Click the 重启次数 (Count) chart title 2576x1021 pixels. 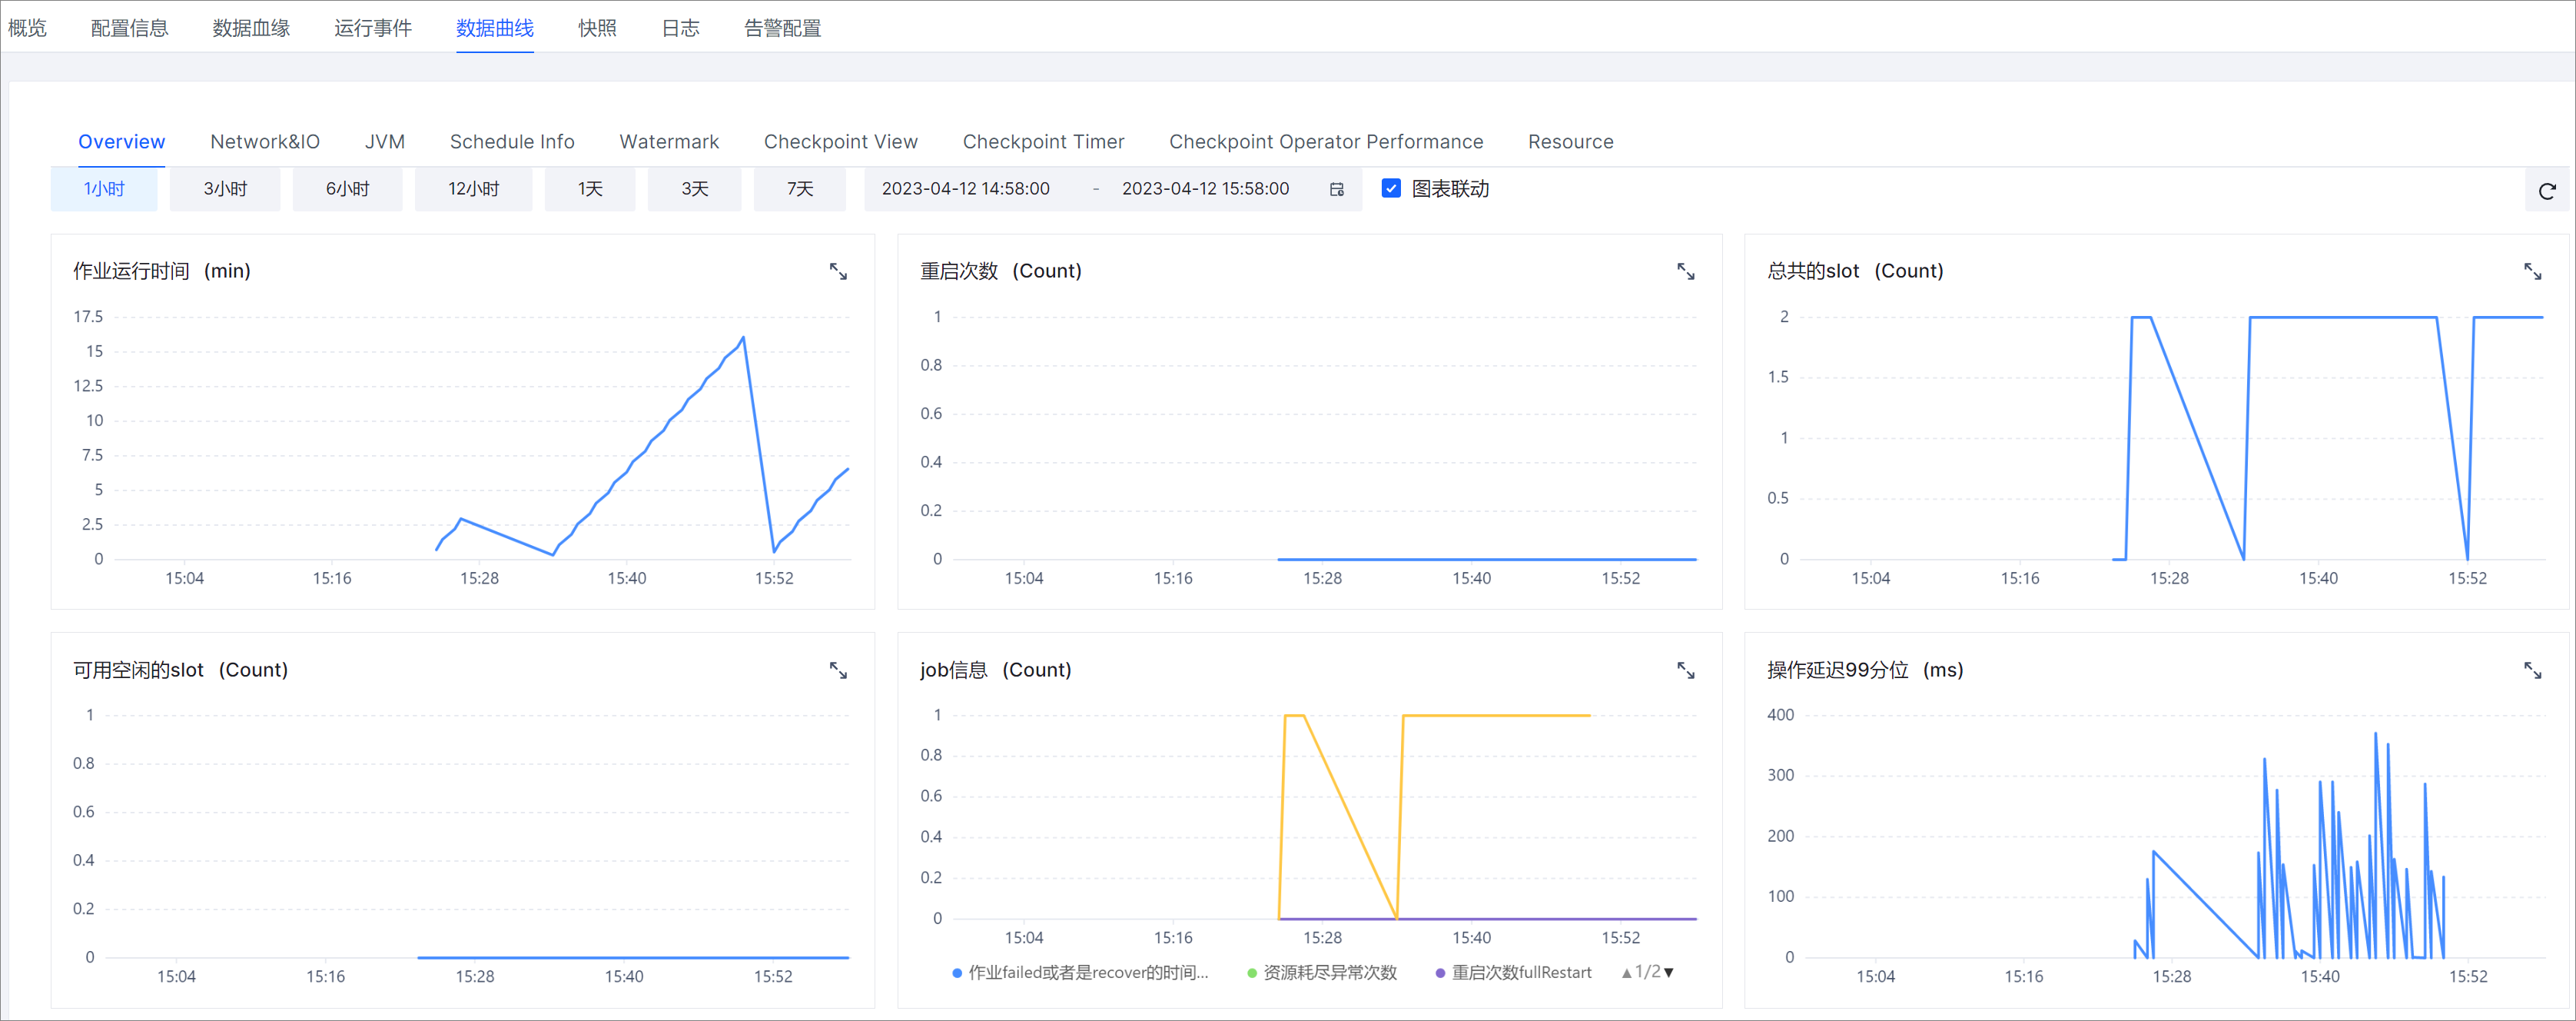coord(1000,271)
